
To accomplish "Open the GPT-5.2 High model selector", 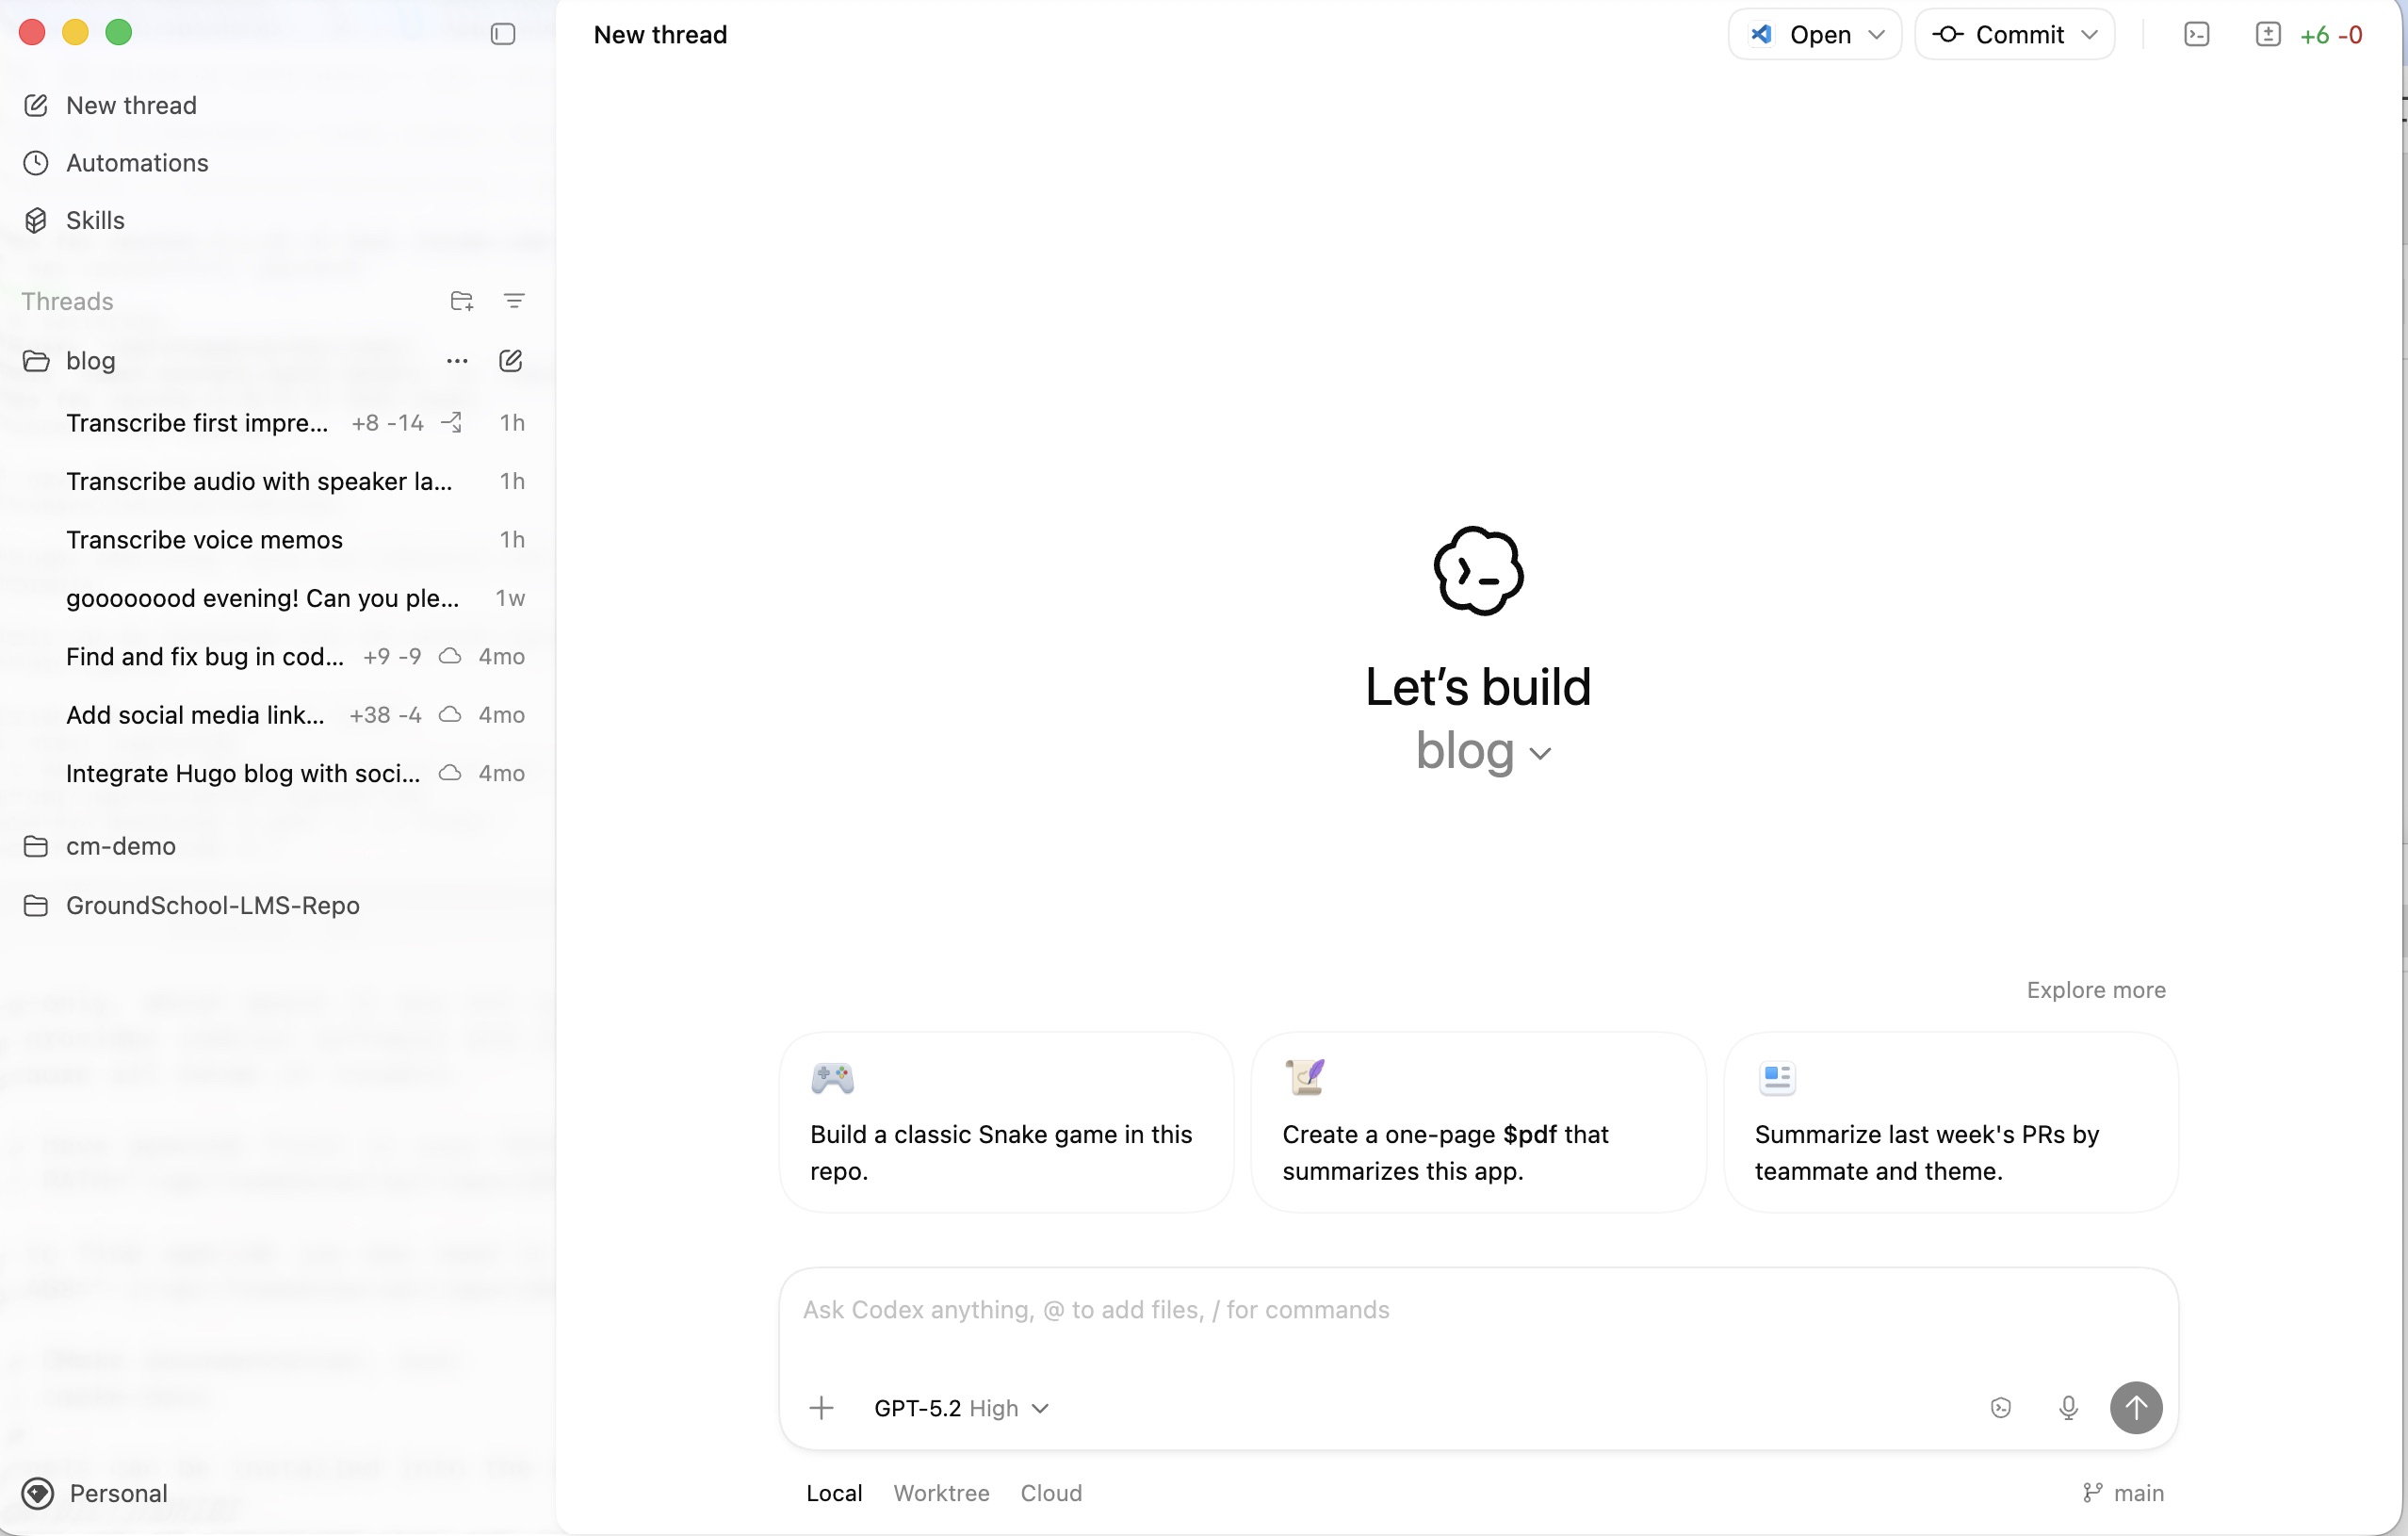I will coord(960,1408).
